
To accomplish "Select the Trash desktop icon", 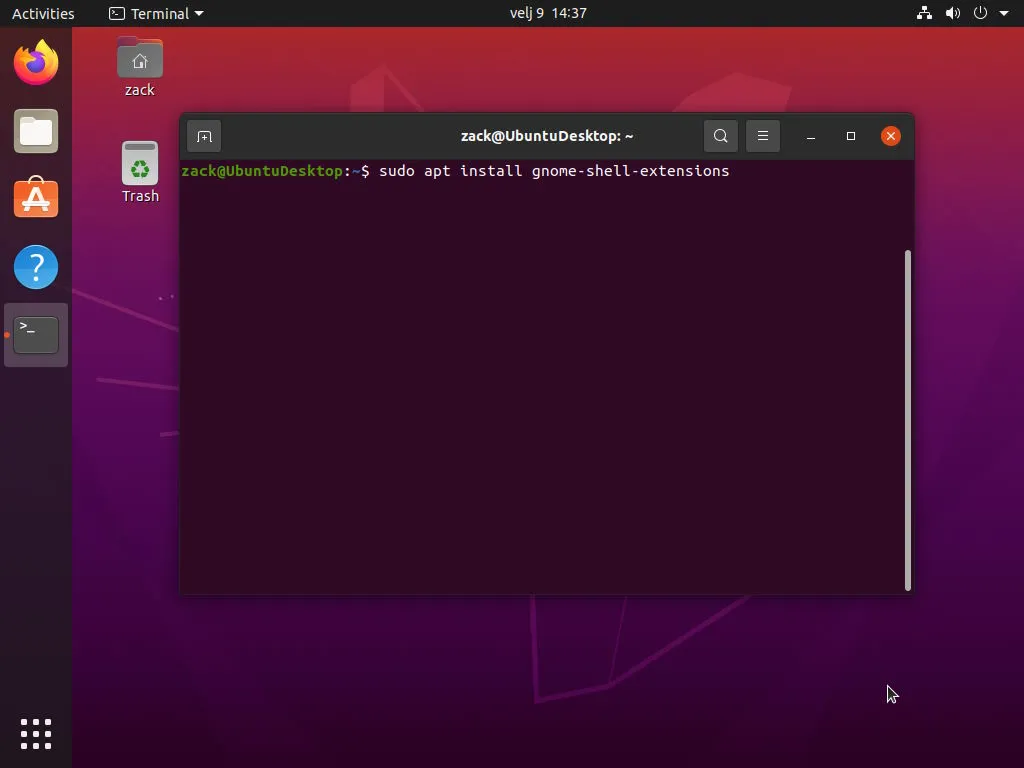I will click(x=140, y=172).
